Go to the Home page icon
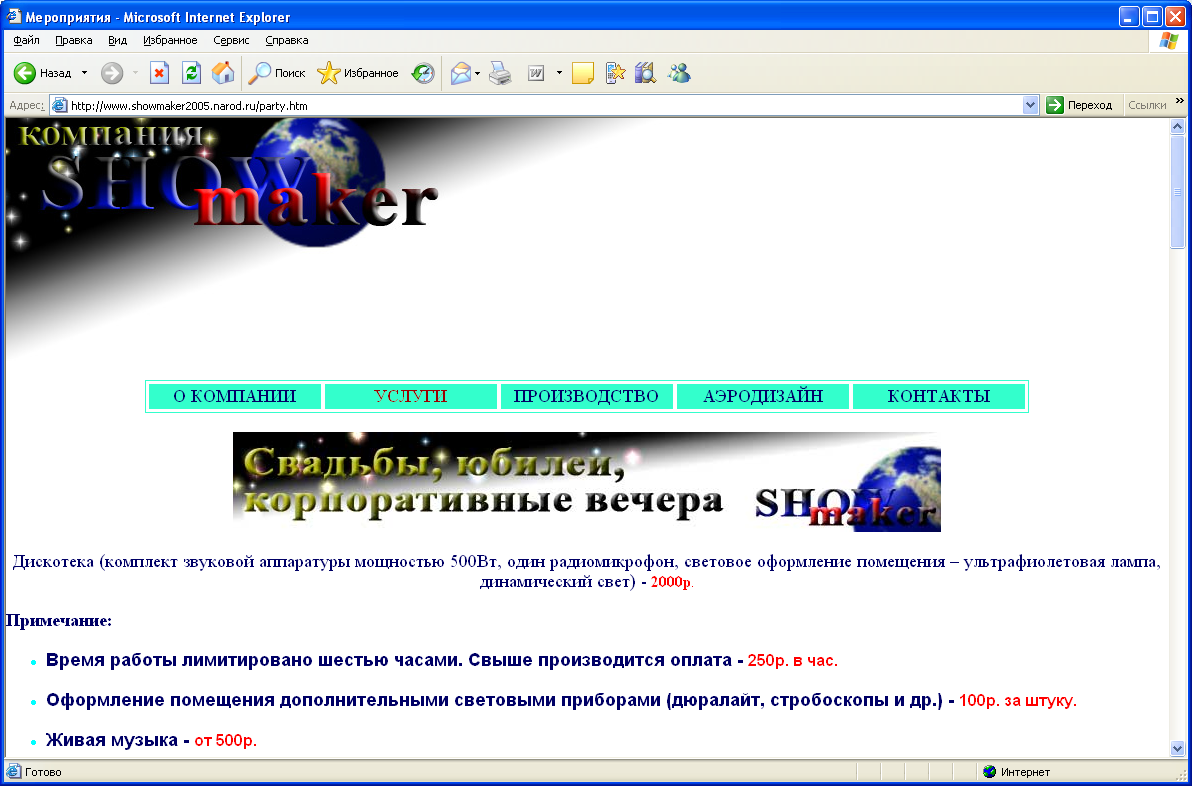The image size is (1192, 786). click(223, 73)
